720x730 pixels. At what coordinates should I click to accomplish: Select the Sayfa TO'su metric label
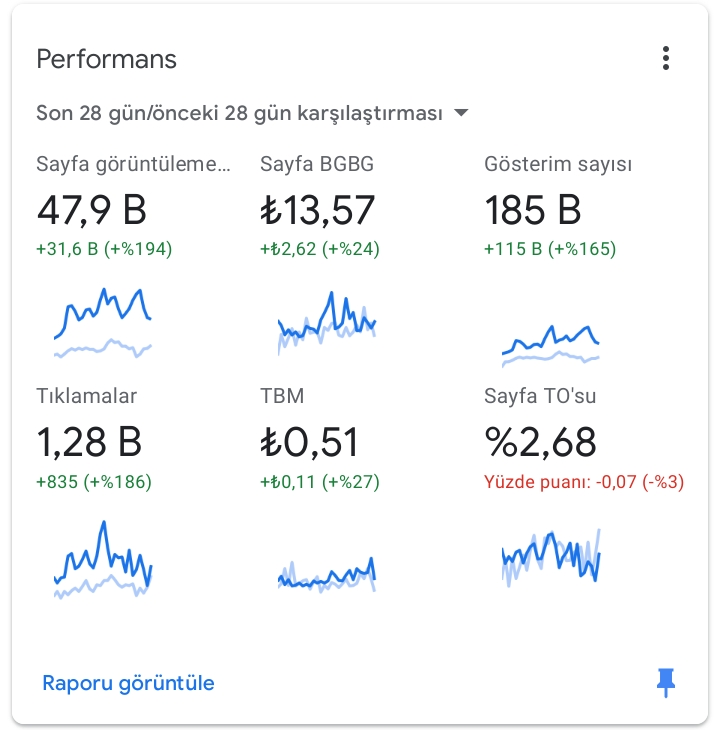(x=540, y=396)
